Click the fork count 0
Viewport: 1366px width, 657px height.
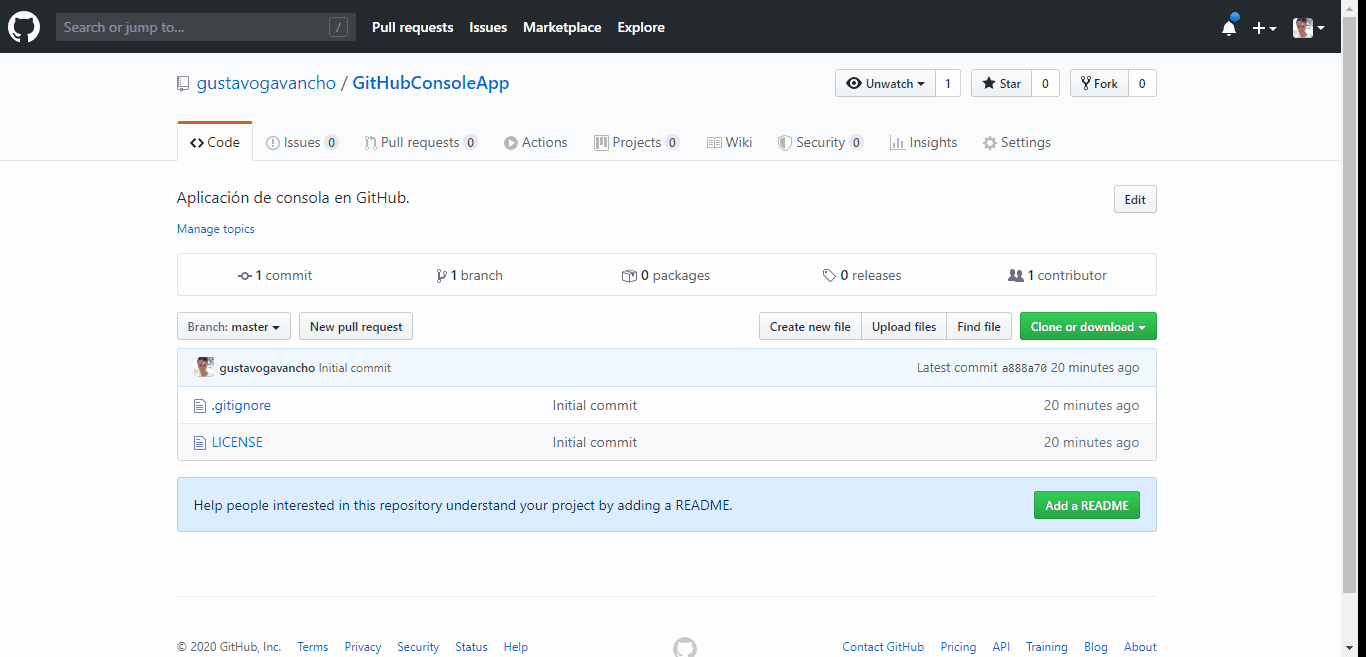tap(1142, 83)
